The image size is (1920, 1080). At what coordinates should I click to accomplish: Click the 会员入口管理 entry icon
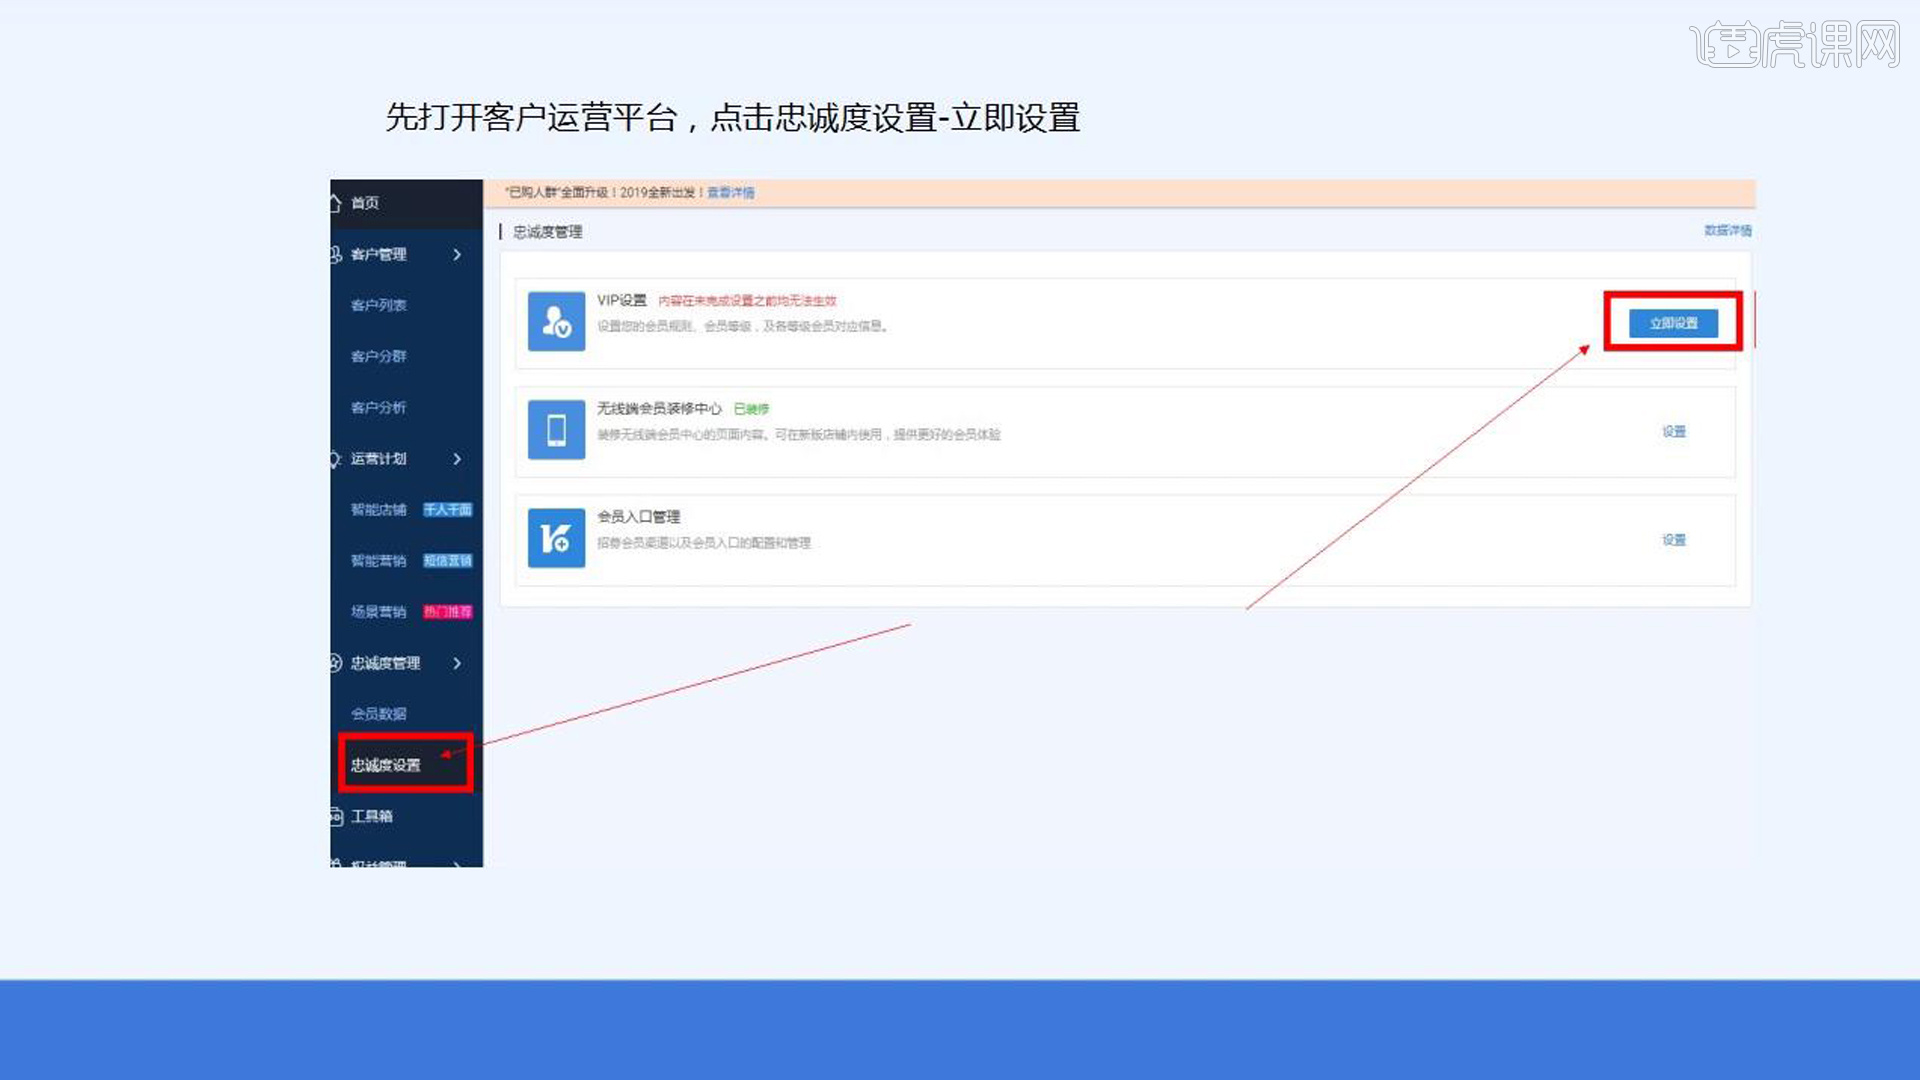555,539
